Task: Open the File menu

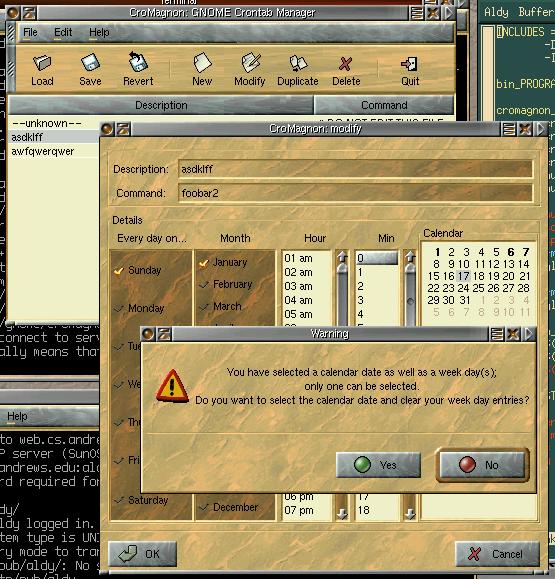Action: [30, 32]
